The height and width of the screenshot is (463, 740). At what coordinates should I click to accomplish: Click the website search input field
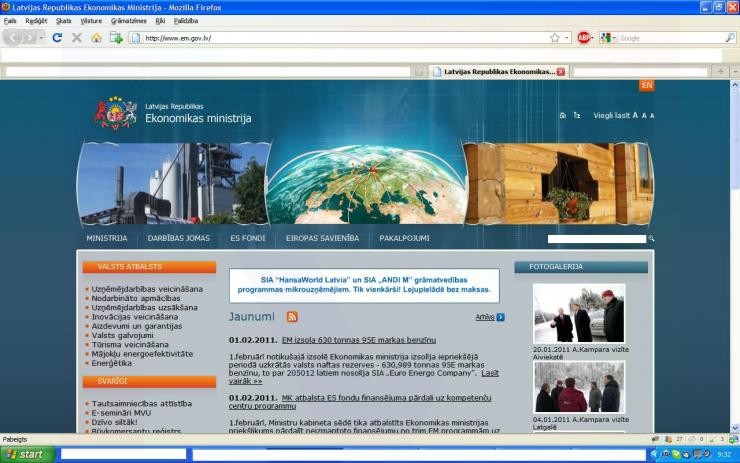[596, 240]
